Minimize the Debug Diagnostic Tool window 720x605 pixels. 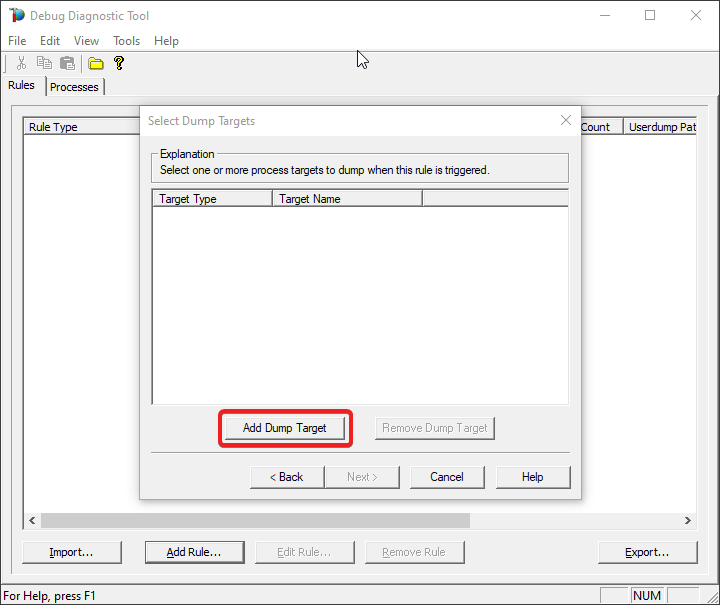point(605,15)
